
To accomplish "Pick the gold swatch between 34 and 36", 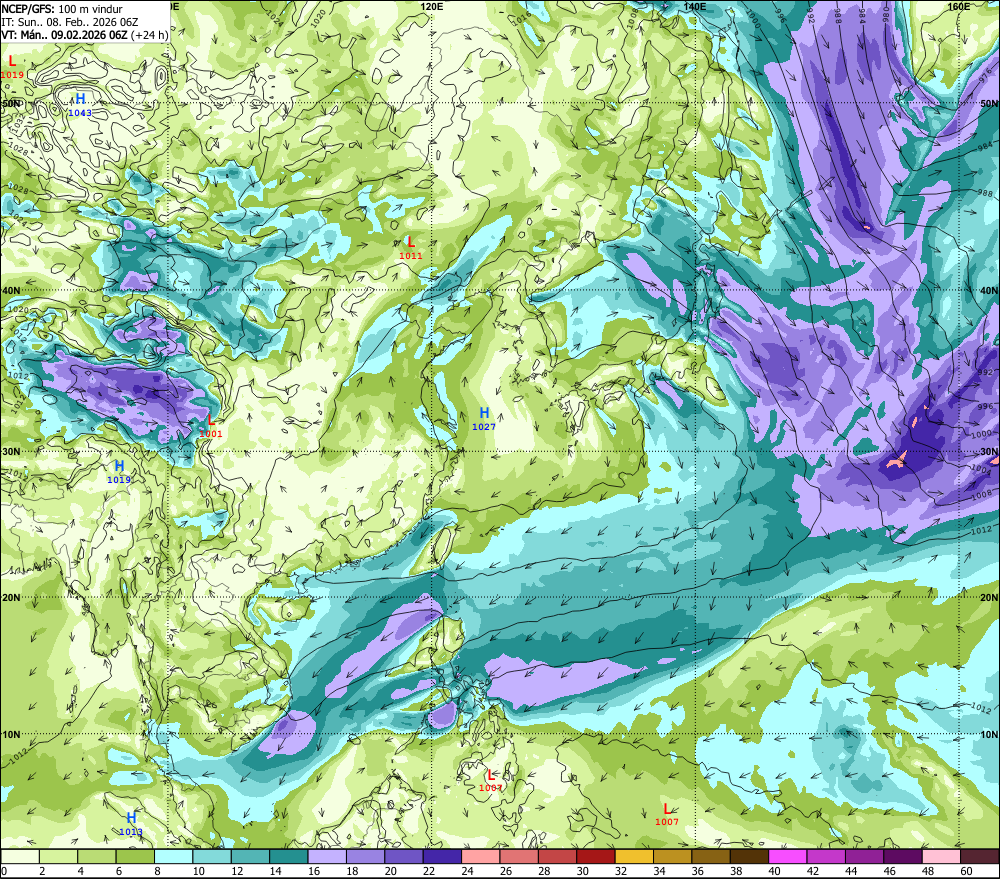I will [672, 856].
